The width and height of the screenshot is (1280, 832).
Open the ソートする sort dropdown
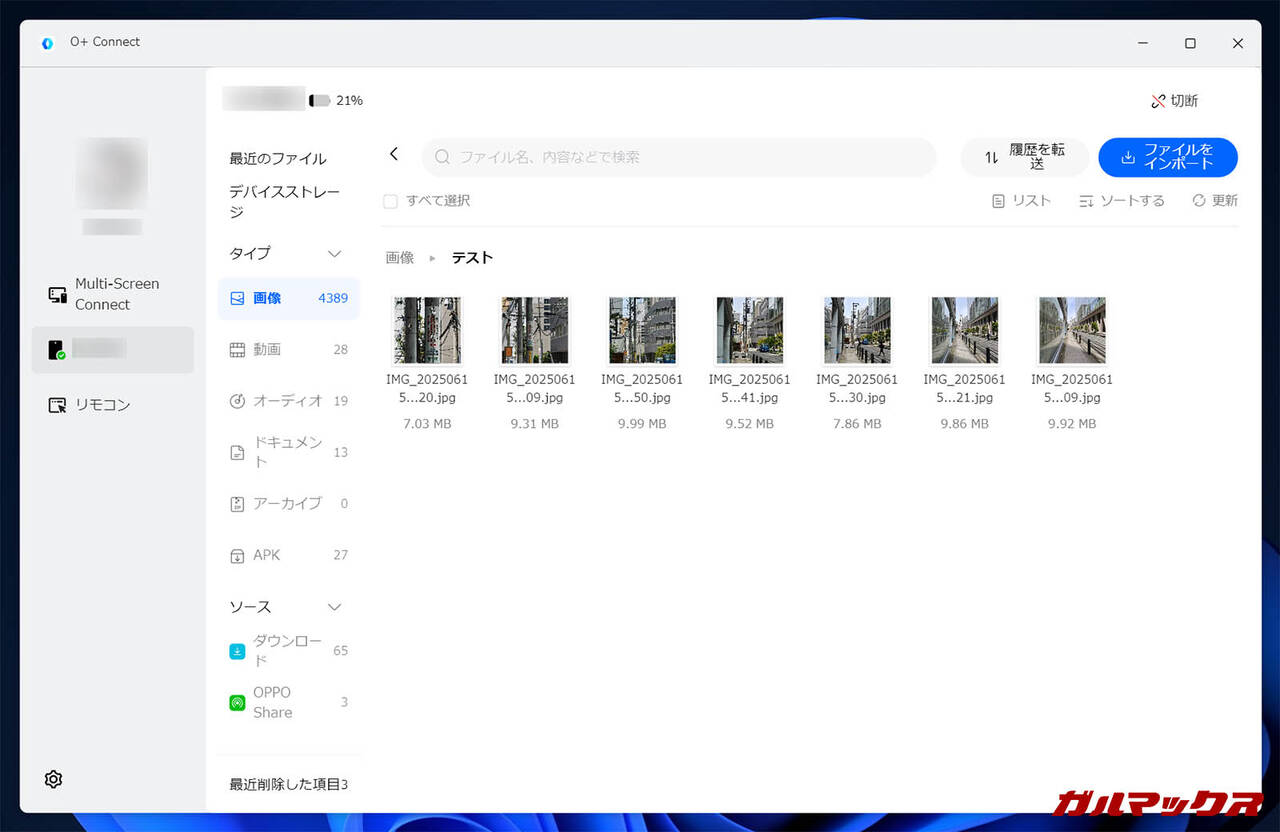(1122, 201)
